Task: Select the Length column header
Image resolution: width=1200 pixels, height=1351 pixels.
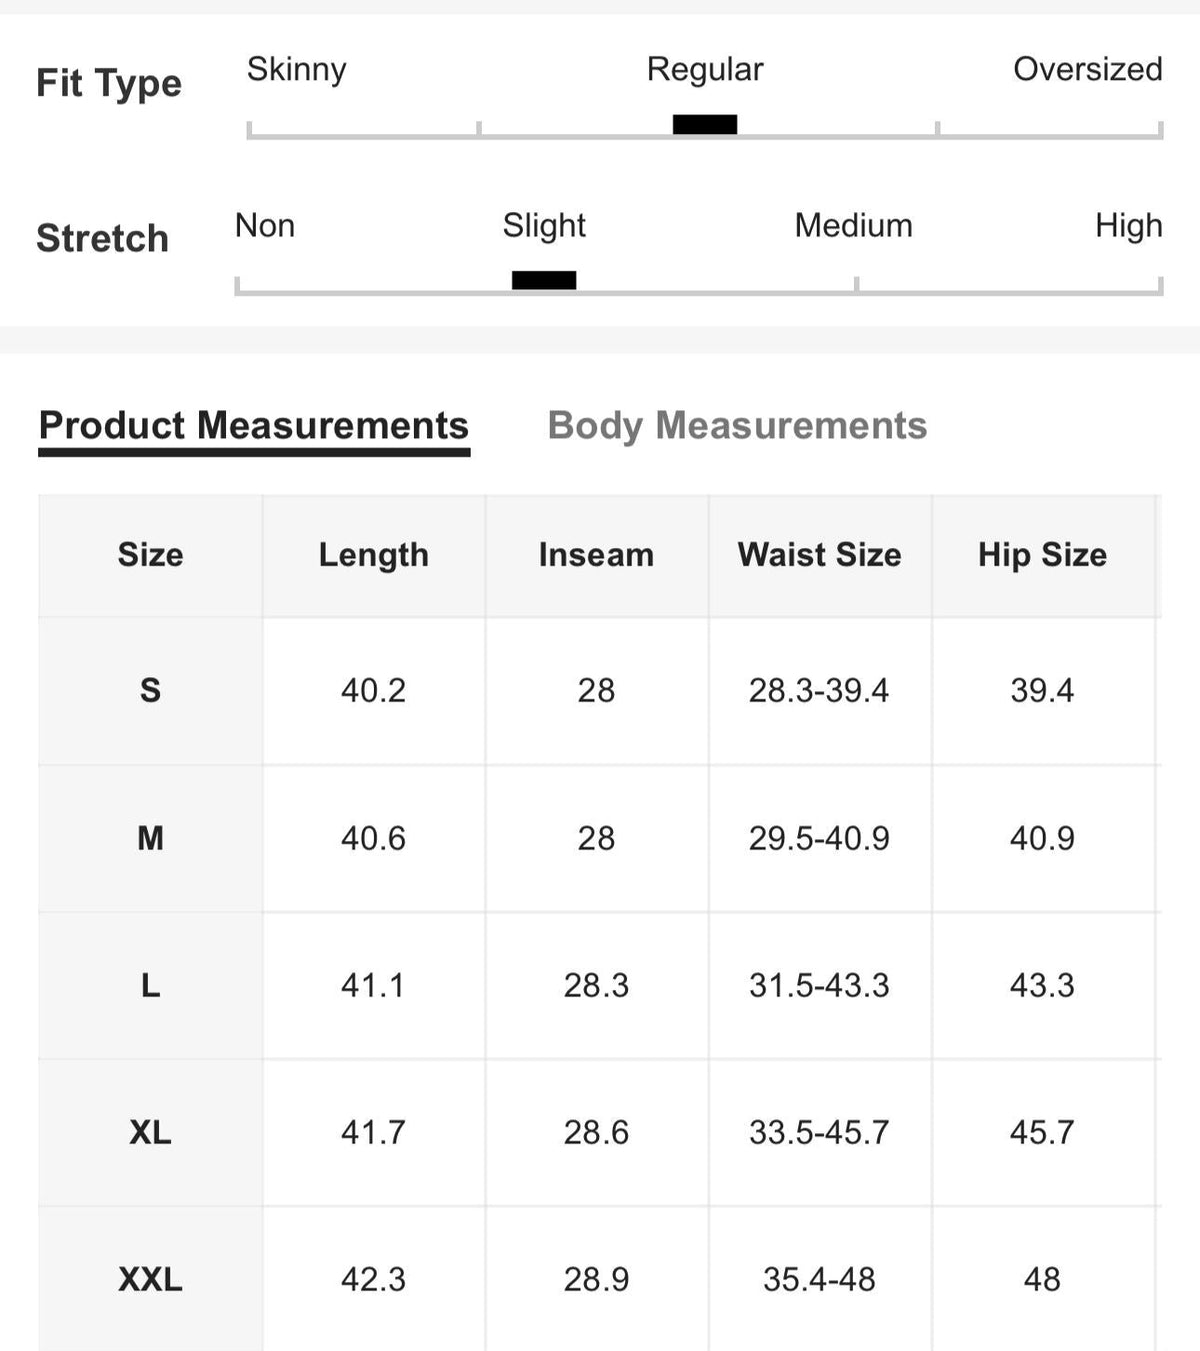Action: [374, 555]
